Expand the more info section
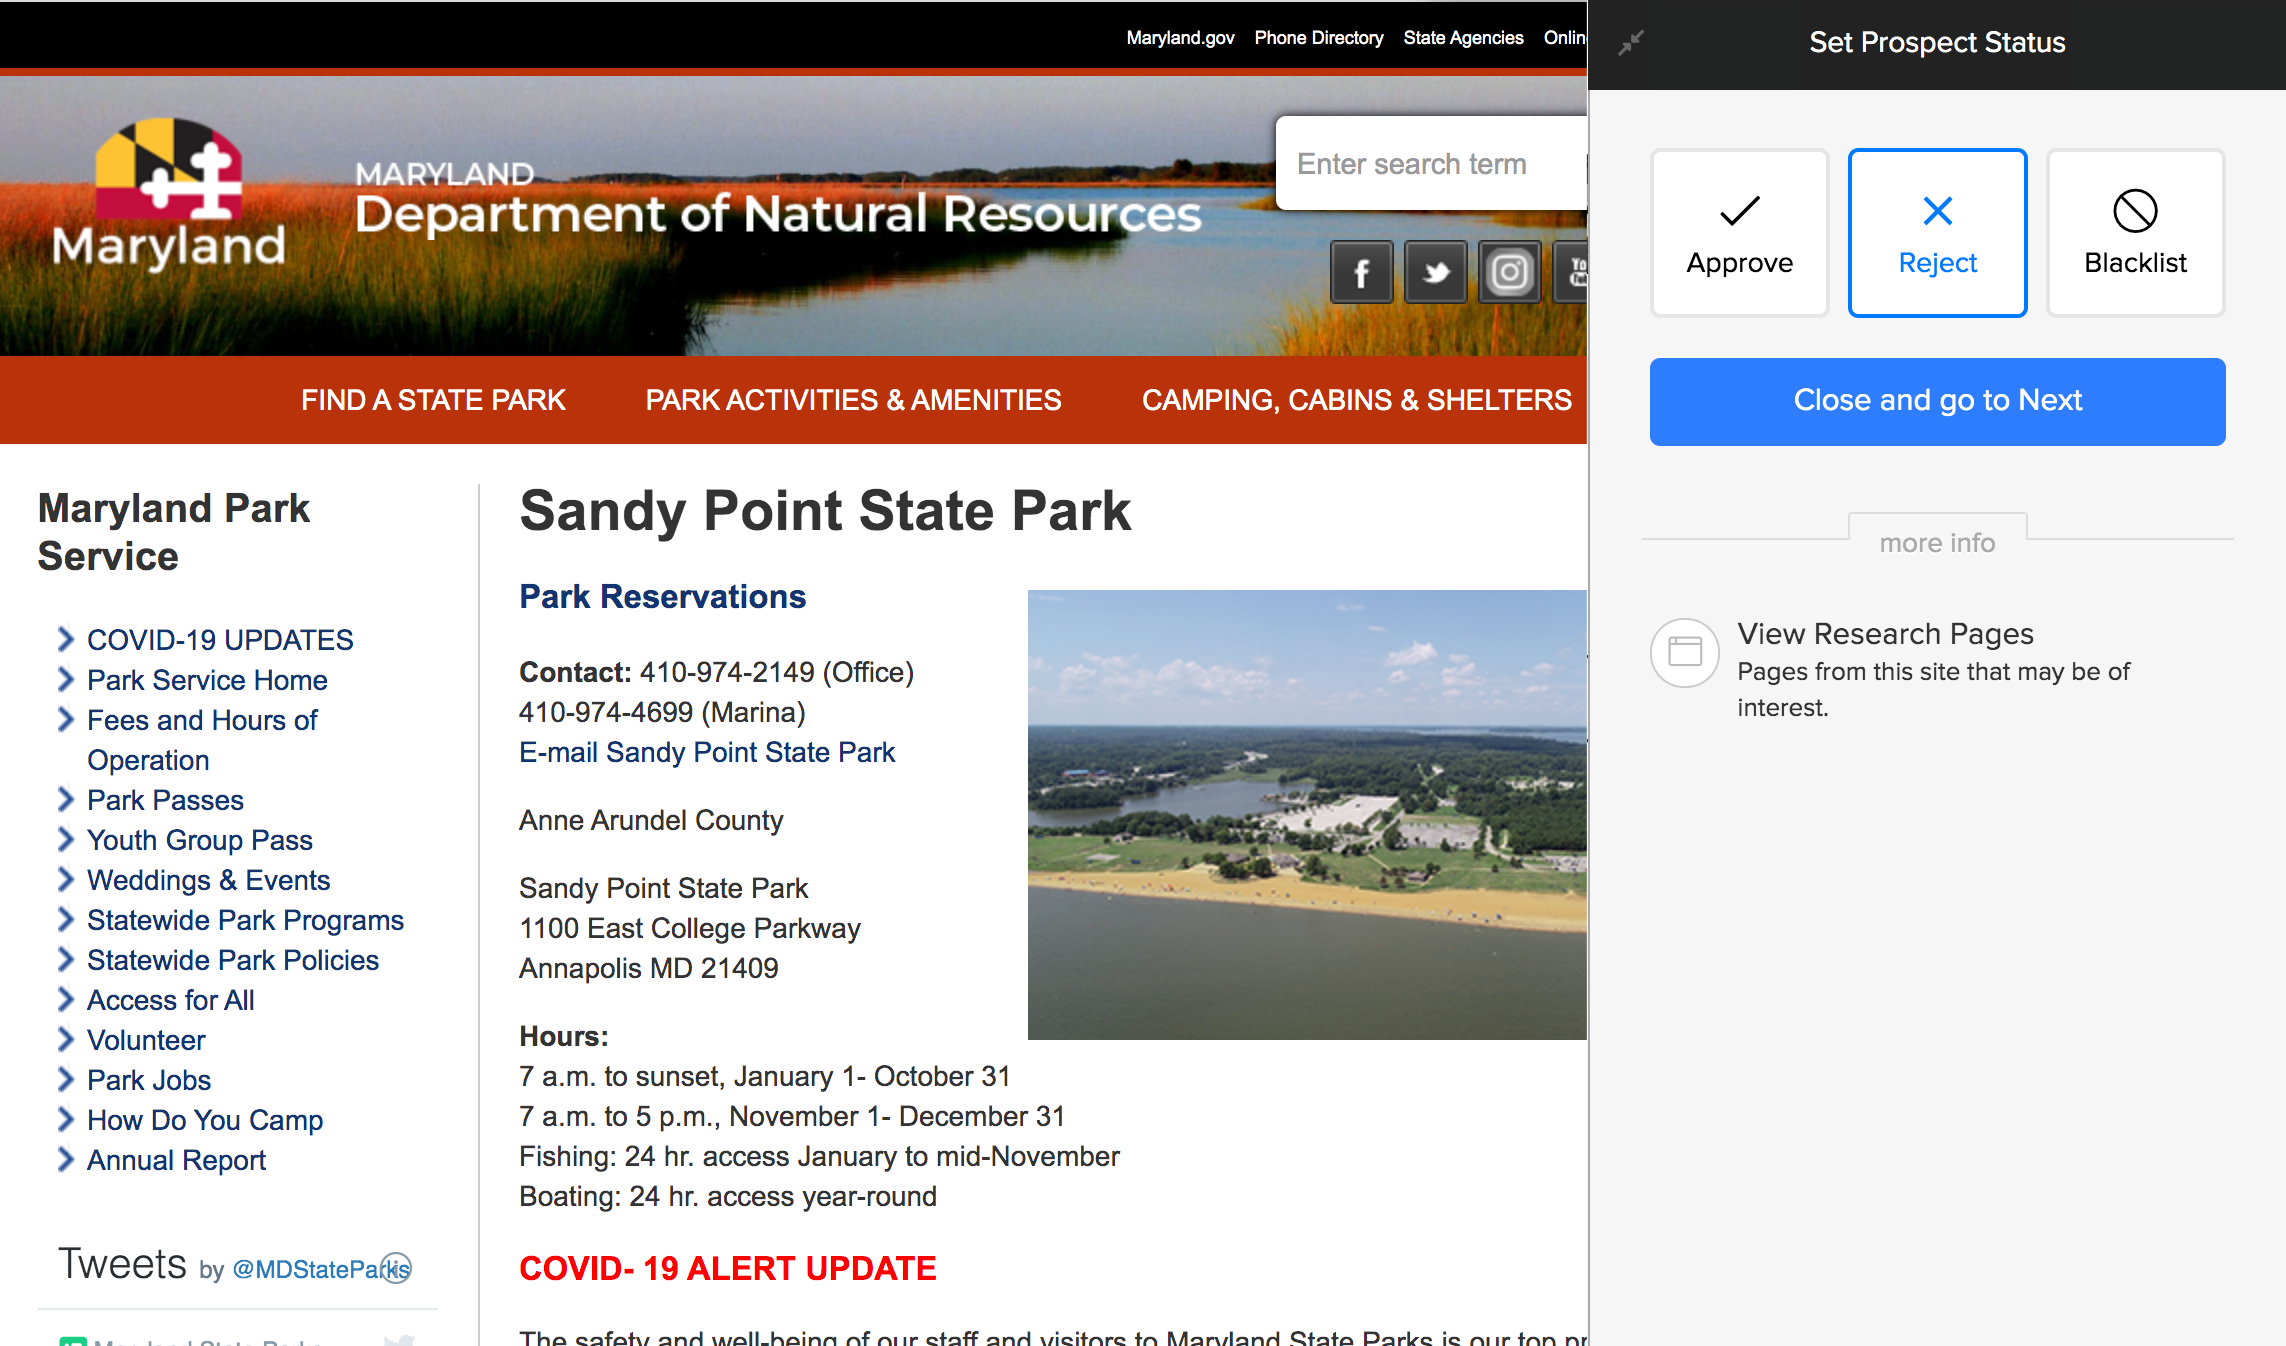This screenshot has width=2286, height=1346. pyautogui.click(x=1937, y=542)
